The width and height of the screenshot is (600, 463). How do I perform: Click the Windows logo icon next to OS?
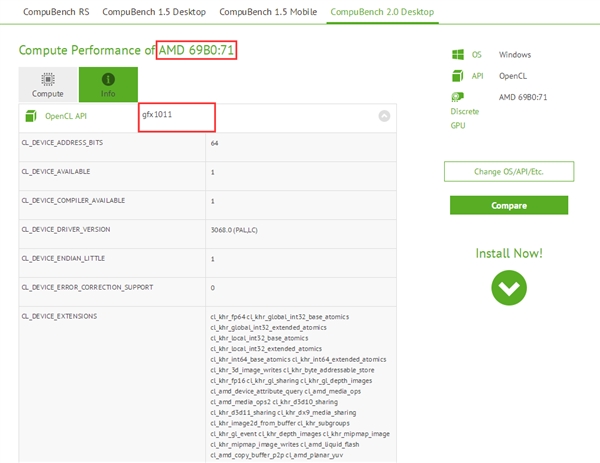[x=457, y=55]
